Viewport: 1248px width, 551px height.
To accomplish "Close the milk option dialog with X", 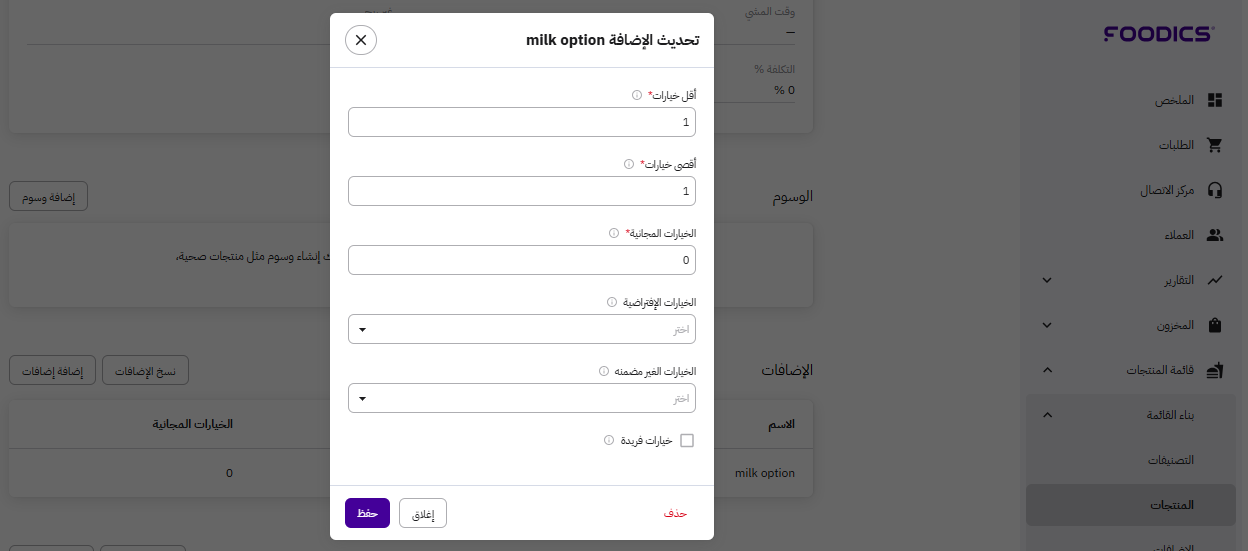I will [361, 40].
